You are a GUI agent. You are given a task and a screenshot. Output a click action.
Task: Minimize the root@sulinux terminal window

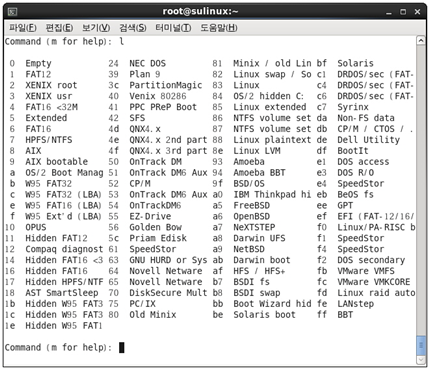[389, 12]
